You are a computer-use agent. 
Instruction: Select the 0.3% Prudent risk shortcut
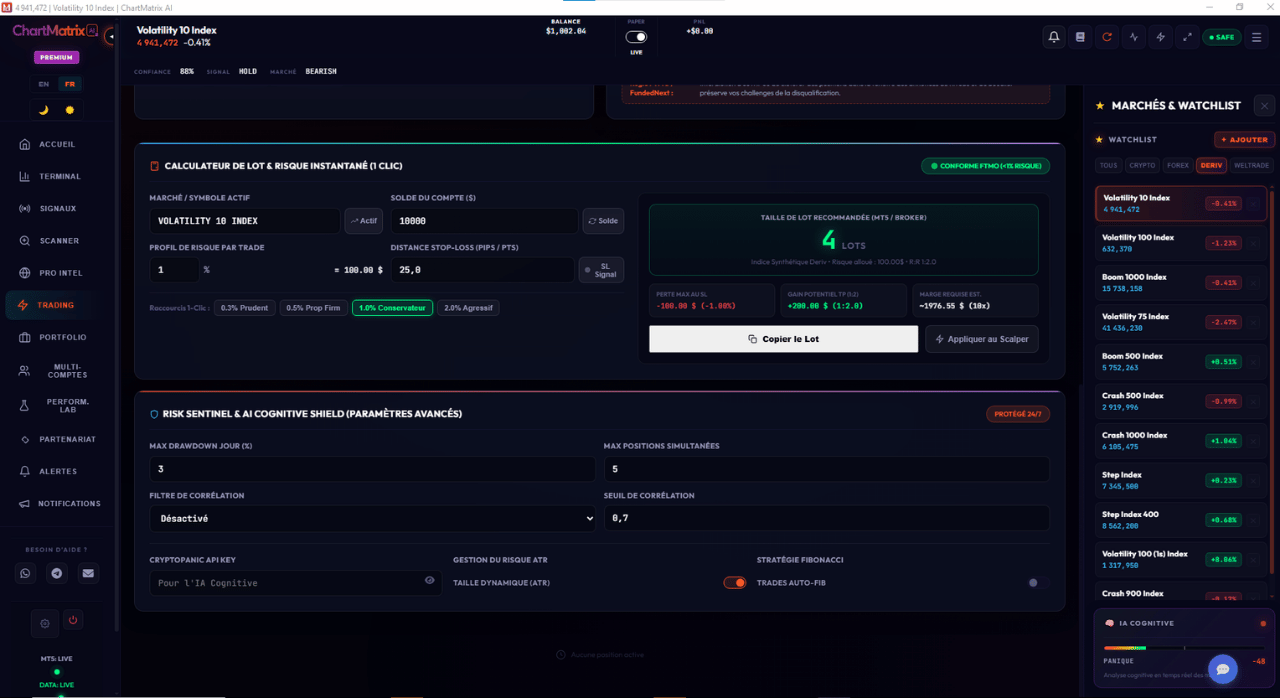click(245, 308)
